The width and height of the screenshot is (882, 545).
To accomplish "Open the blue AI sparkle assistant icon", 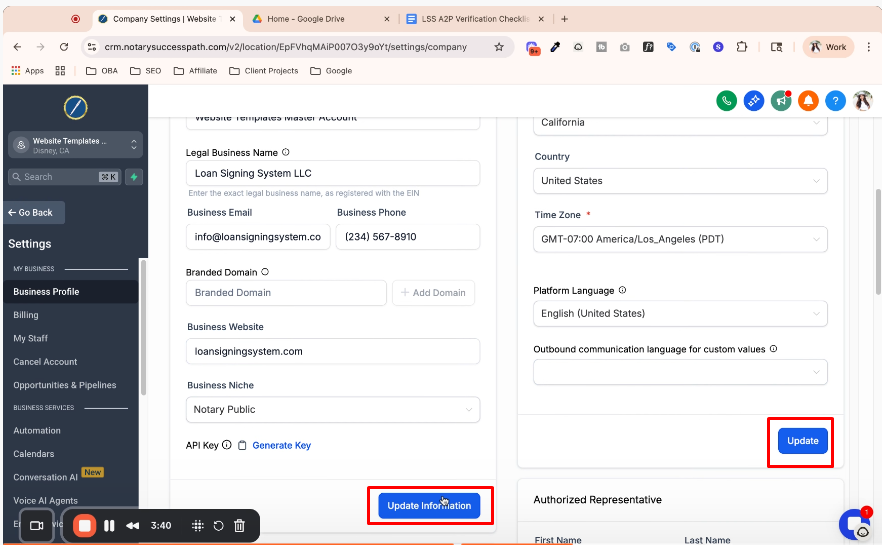I will pos(754,101).
